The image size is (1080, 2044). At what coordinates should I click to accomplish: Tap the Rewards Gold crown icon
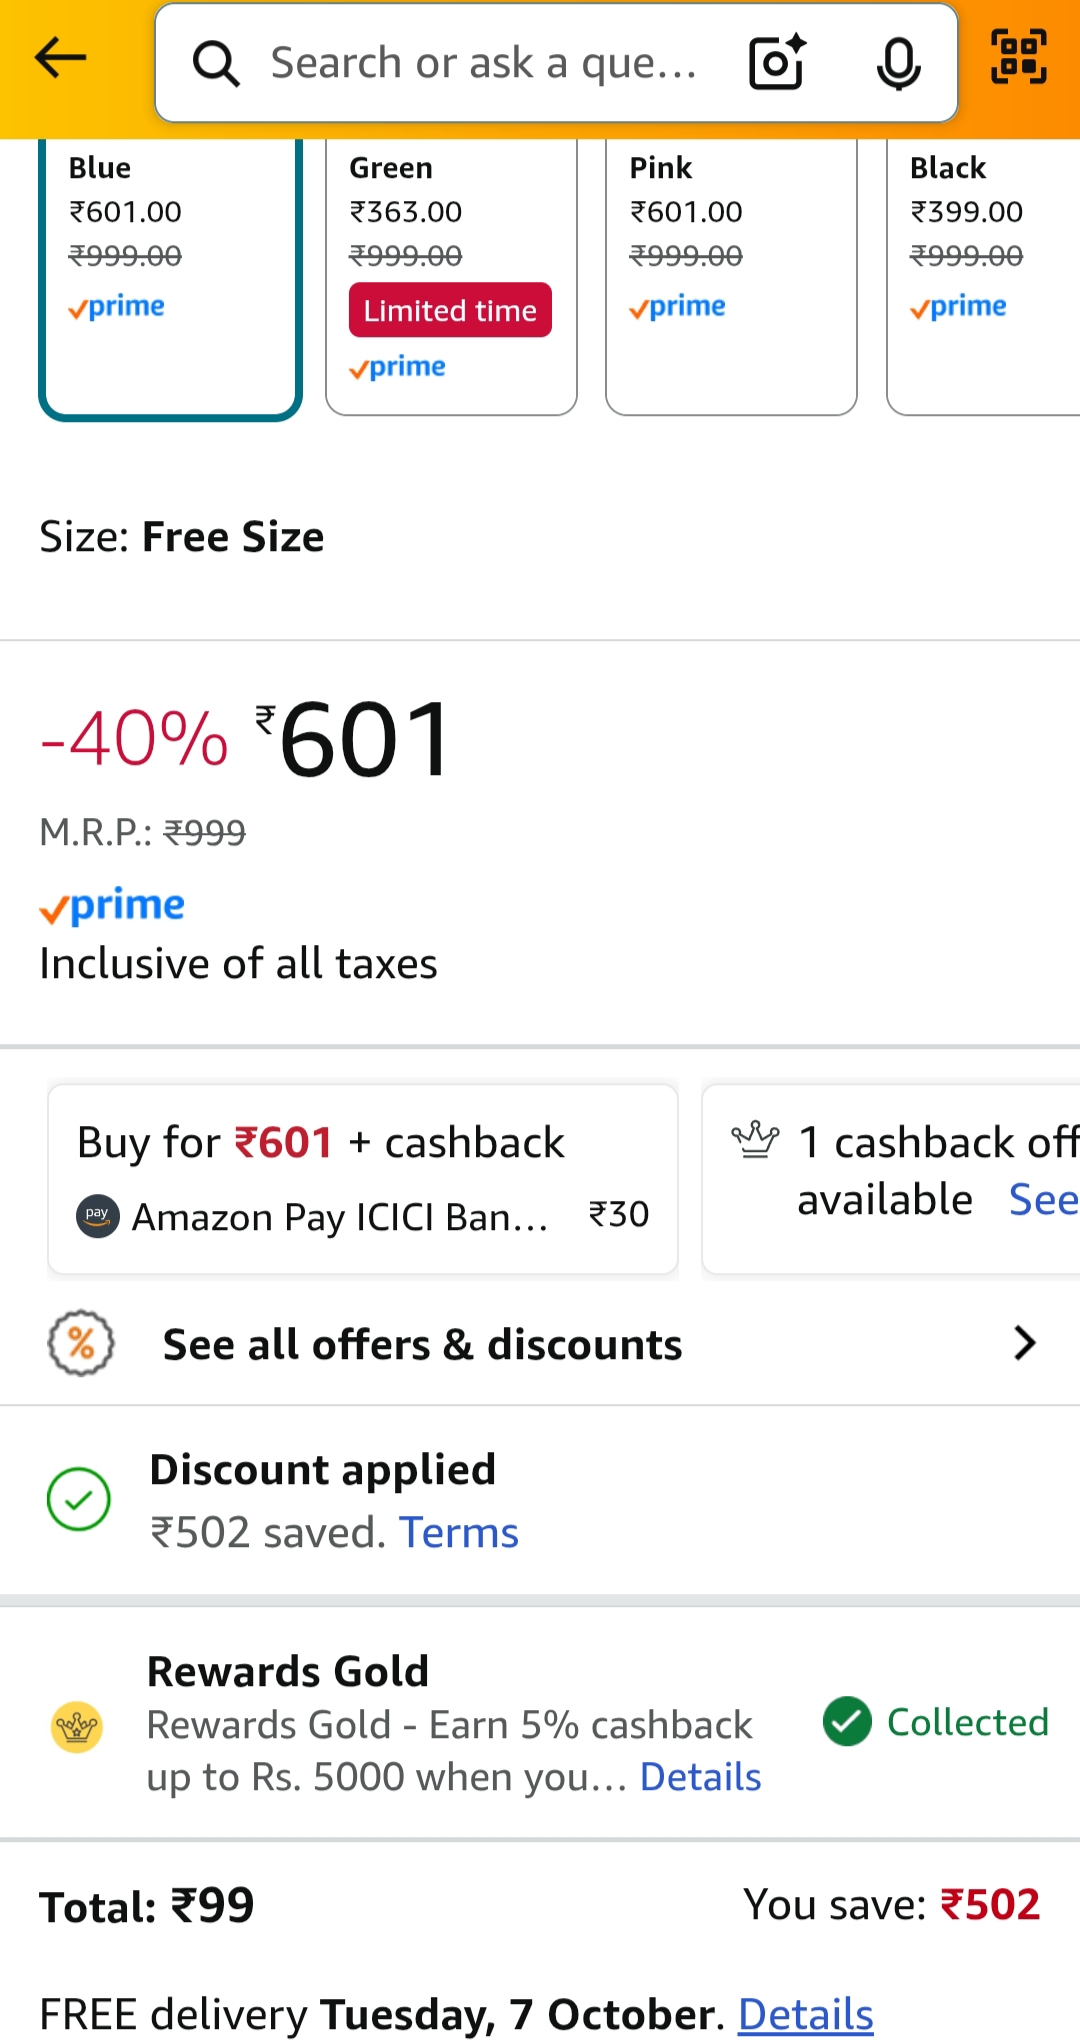tap(77, 1726)
